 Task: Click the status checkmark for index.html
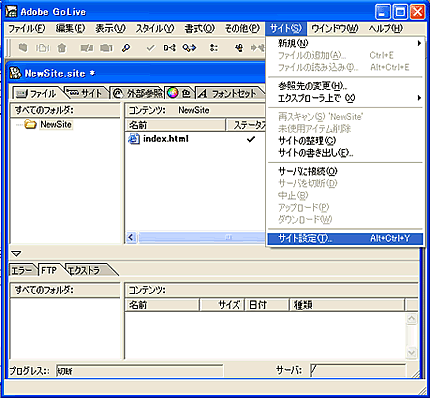(x=251, y=139)
